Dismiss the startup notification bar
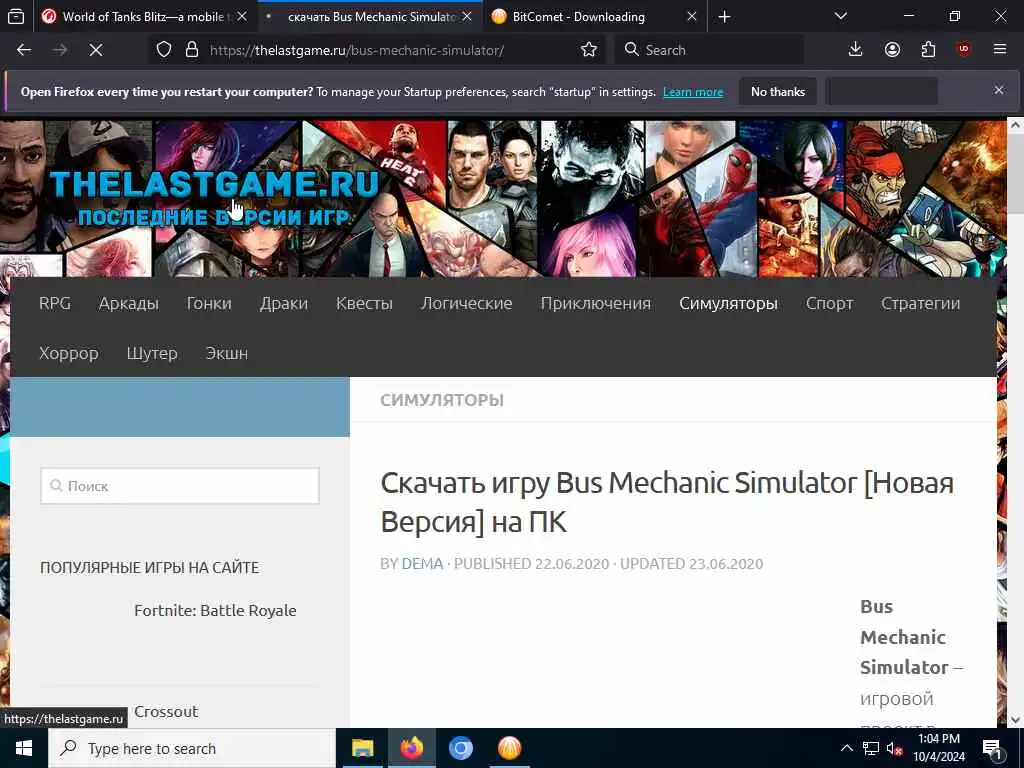The height and width of the screenshot is (768, 1024). pos(999,90)
